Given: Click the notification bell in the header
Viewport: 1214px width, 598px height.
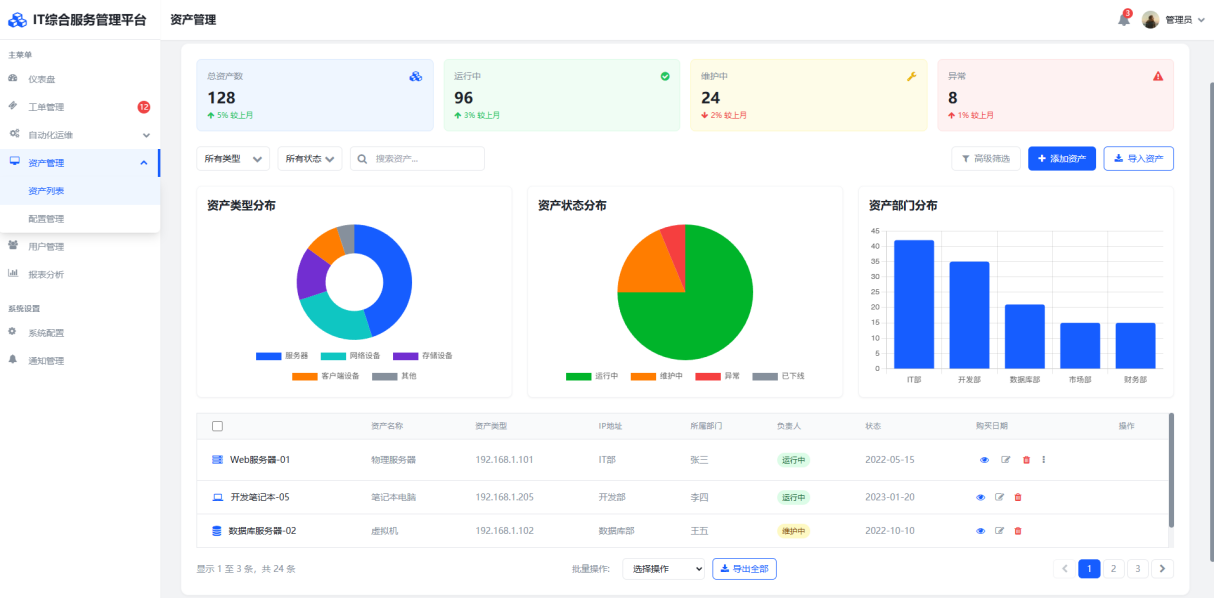Looking at the screenshot, I should point(1123,20).
